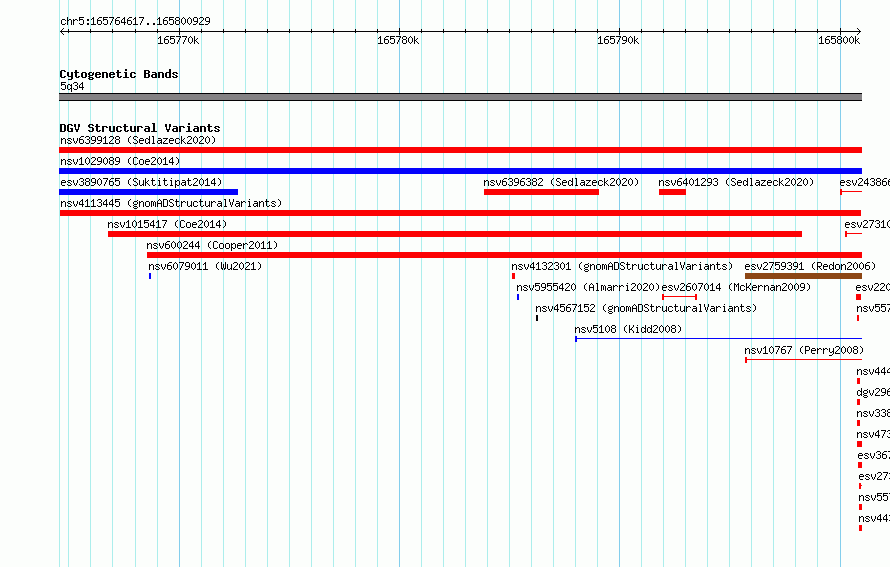The width and height of the screenshot is (890, 567).
Task: Click the blue esv3890765 variant bar
Action: 149,192
